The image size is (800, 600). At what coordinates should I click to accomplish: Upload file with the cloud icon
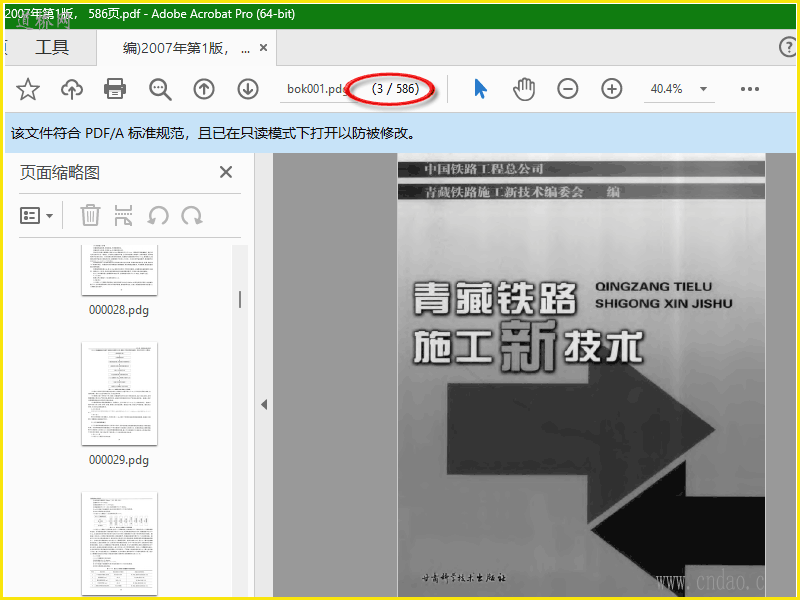[72, 89]
